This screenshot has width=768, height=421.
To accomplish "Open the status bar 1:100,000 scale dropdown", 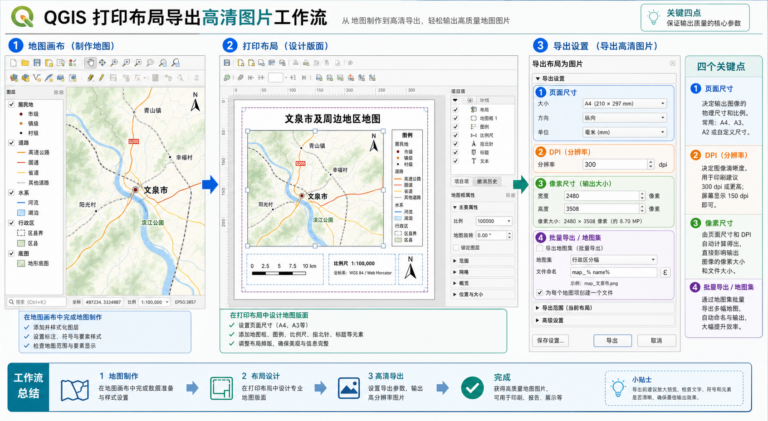I will pos(154,302).
